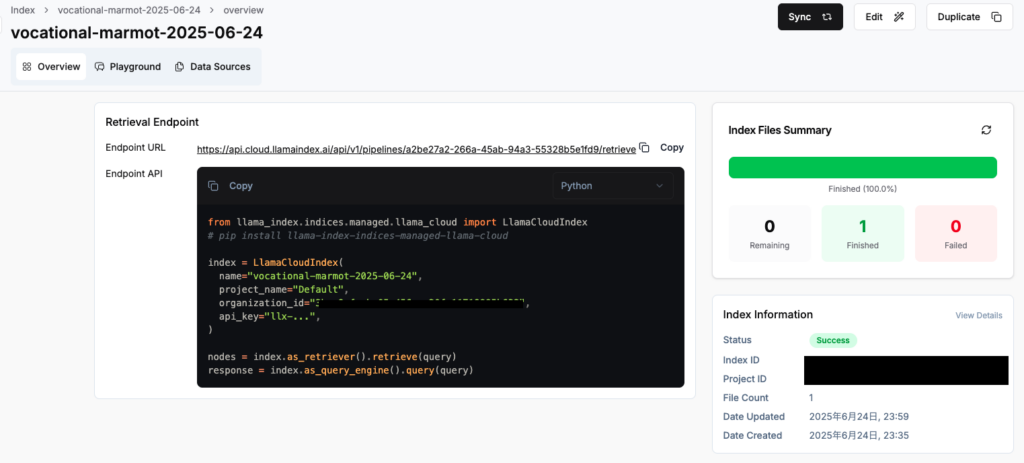This screenshot has width=1024, height=463.
Task: Copy the code snippet via code block icon
Action: pos(213,186)
